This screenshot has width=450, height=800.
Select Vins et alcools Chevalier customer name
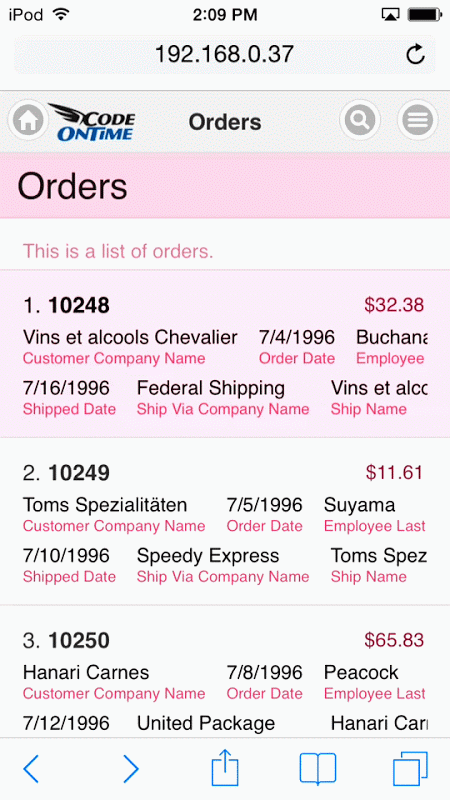[x=130, y=337]
